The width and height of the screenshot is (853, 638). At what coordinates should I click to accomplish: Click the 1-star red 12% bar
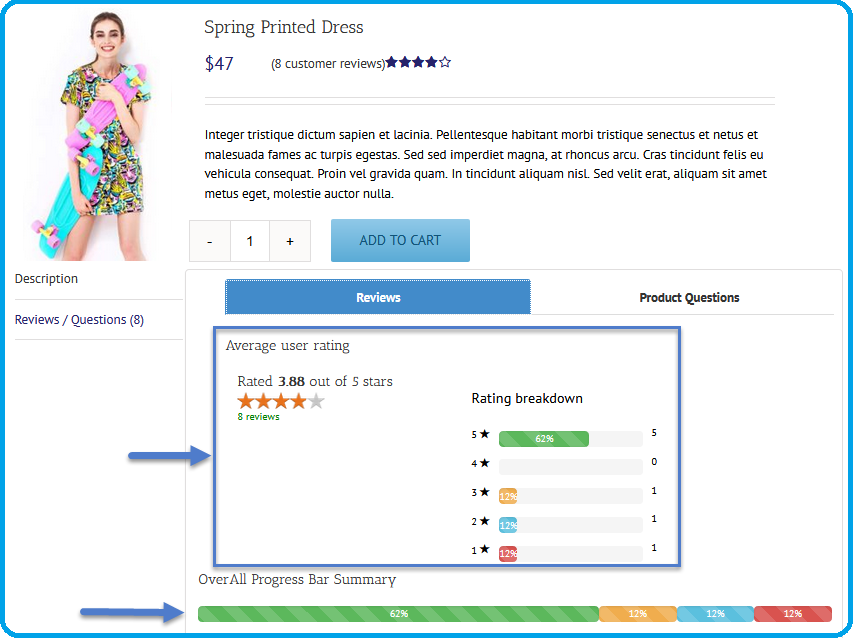click(508, 554)
